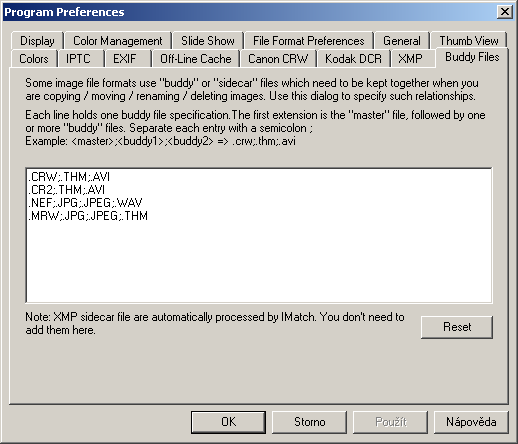Open File Format Preferences tab
518x444 pixels.
coord(308,41)
